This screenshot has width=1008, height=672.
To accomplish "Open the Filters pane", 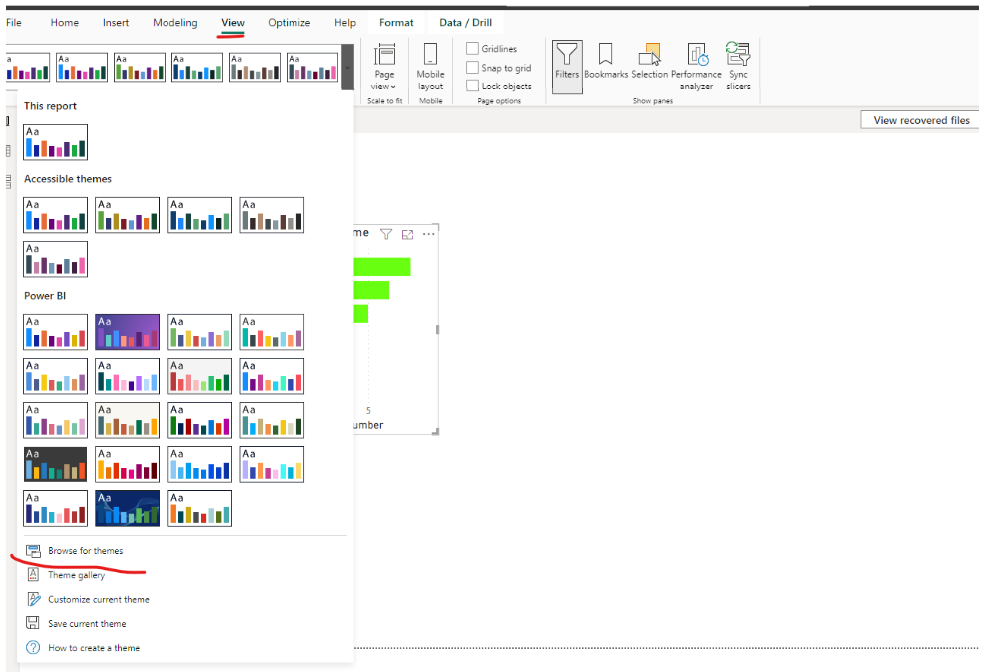I will click(567, 66).
